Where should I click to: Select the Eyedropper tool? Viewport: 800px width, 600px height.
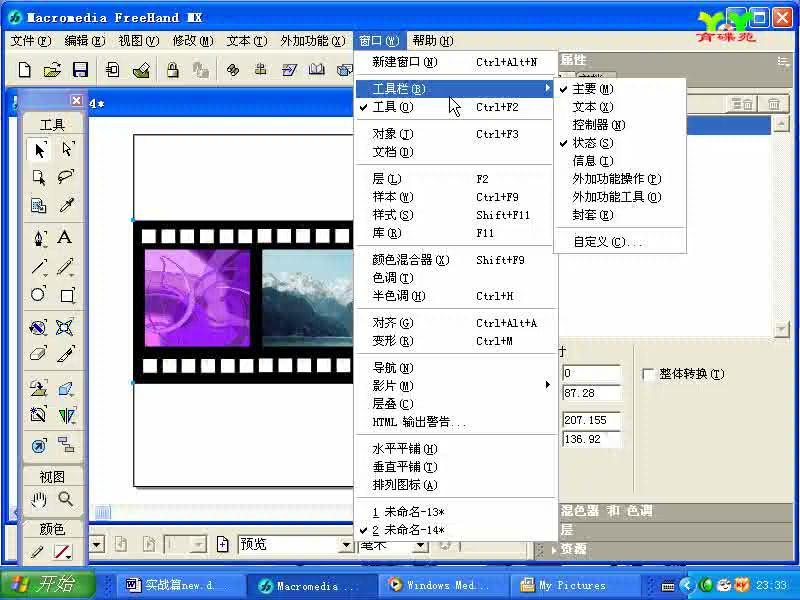coord(66,205)
